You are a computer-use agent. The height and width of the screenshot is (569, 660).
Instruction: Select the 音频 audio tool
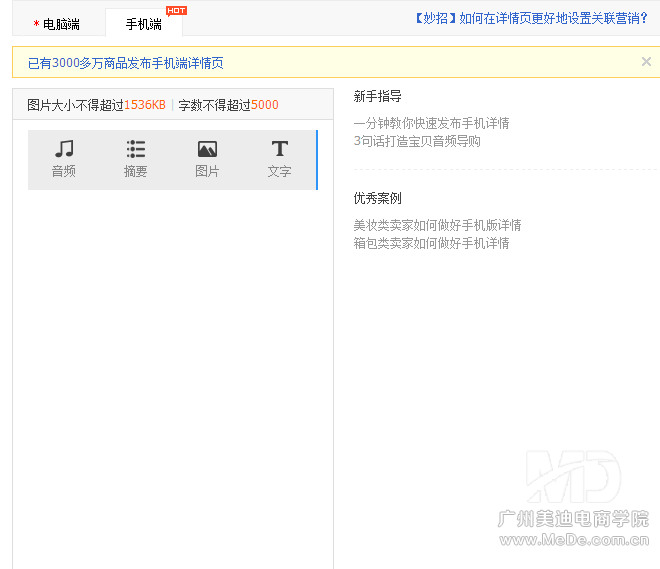click(64, 159)
